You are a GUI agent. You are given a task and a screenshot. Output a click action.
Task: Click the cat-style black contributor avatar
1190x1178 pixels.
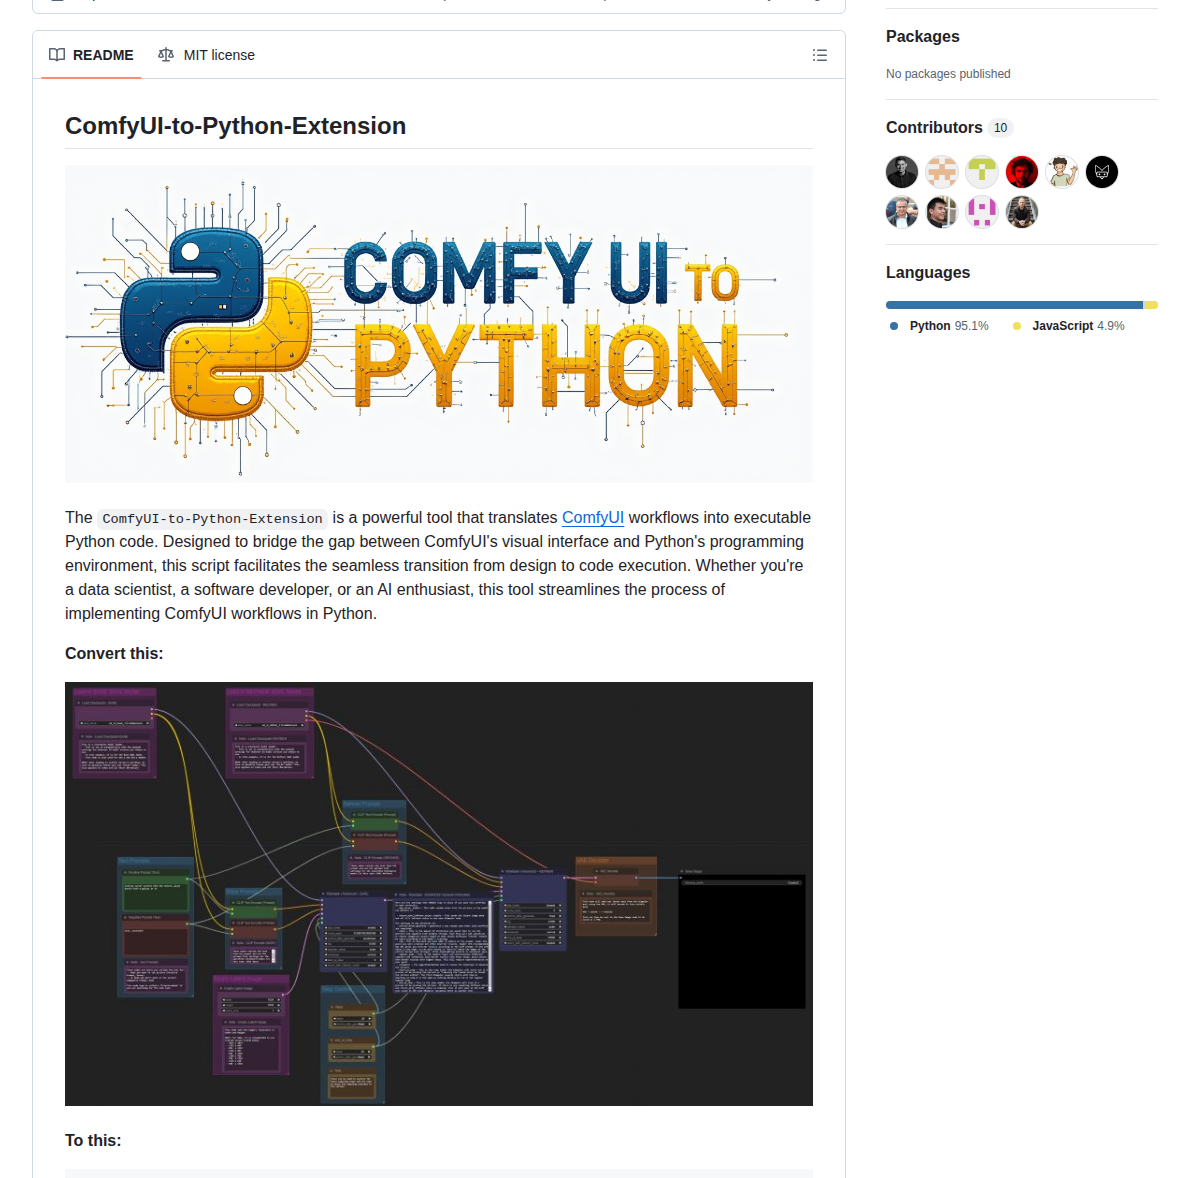point(1101,171)
